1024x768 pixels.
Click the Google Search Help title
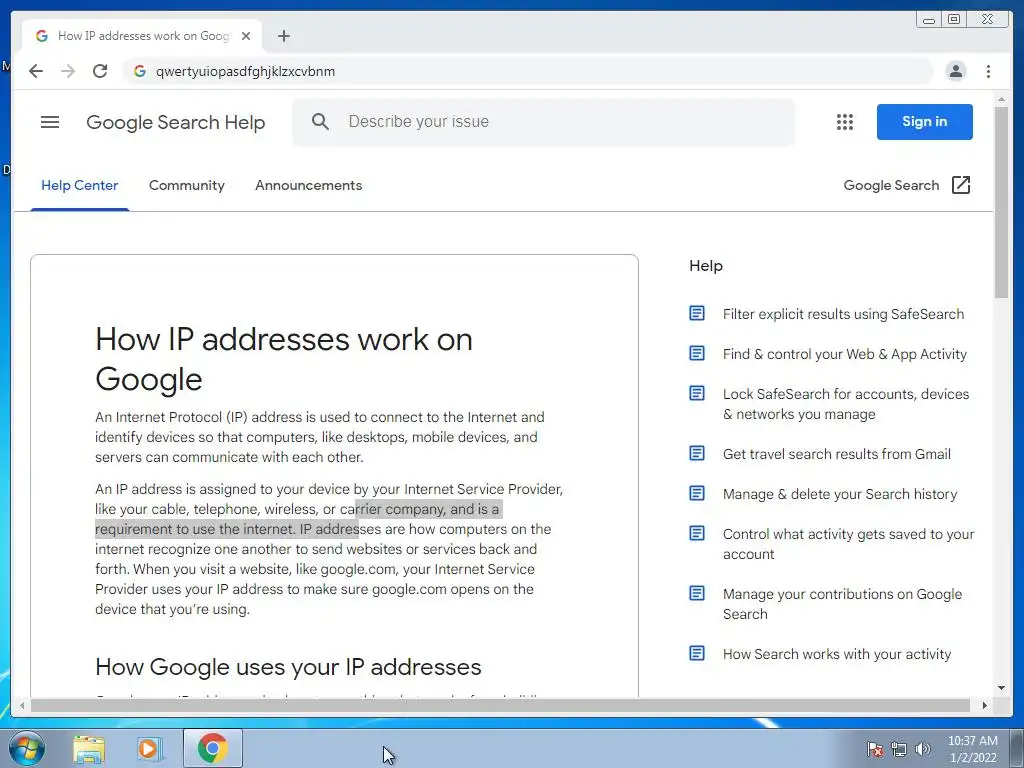point(176,122)
